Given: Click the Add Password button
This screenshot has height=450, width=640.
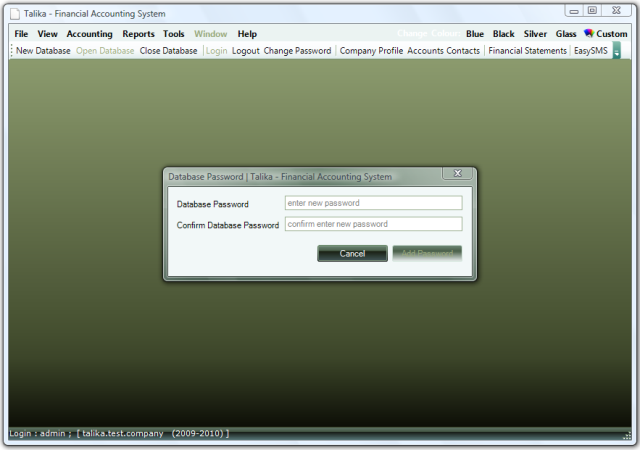Looking at the screenshot, I should [x=427, y=253].
